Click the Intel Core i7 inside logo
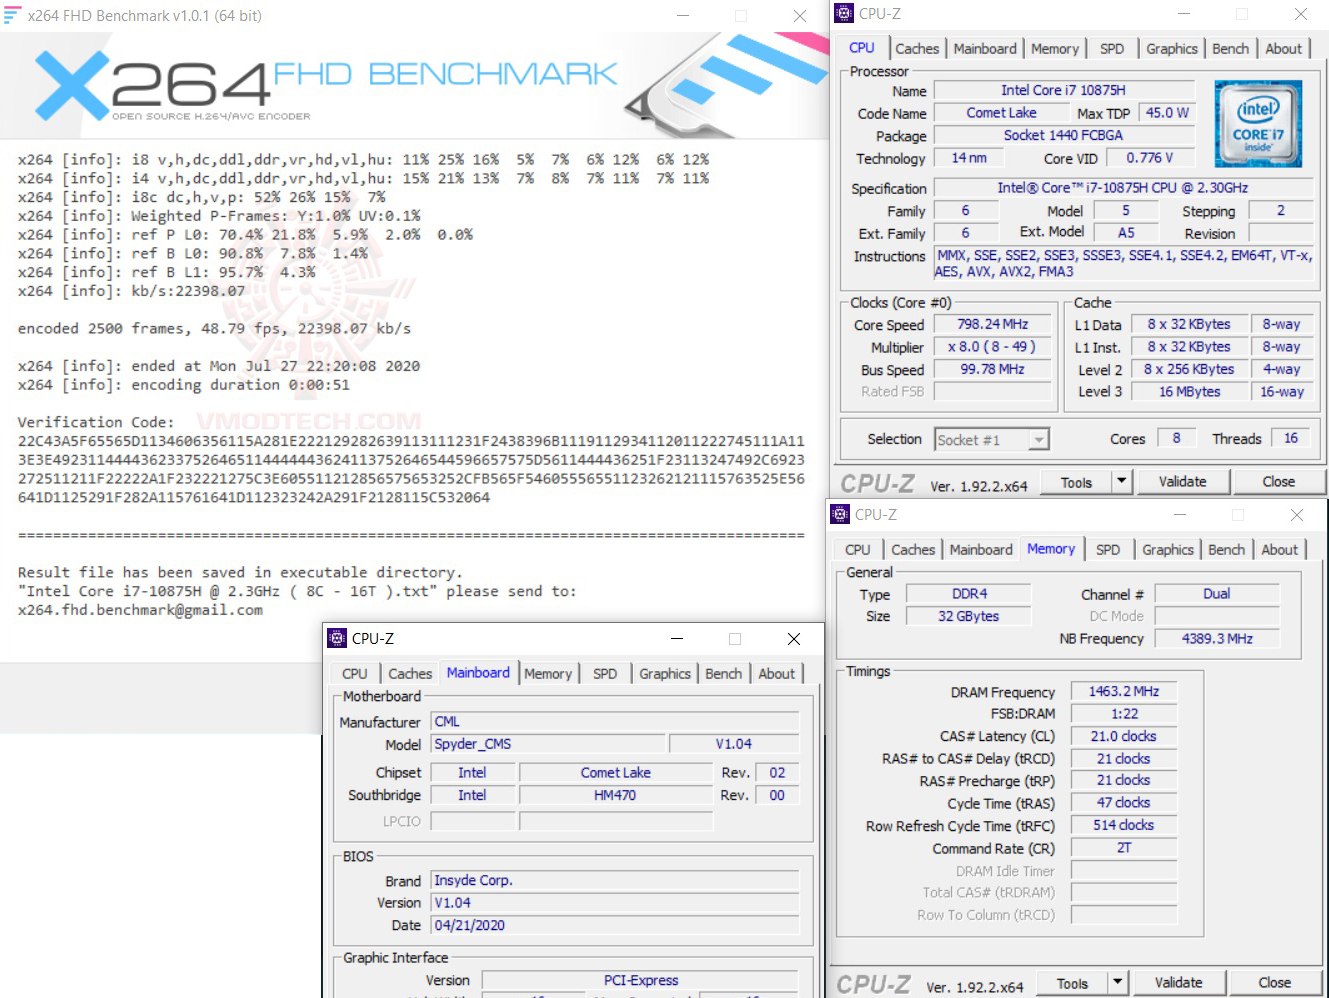 pyautogui.click(x=1258, y=124)
